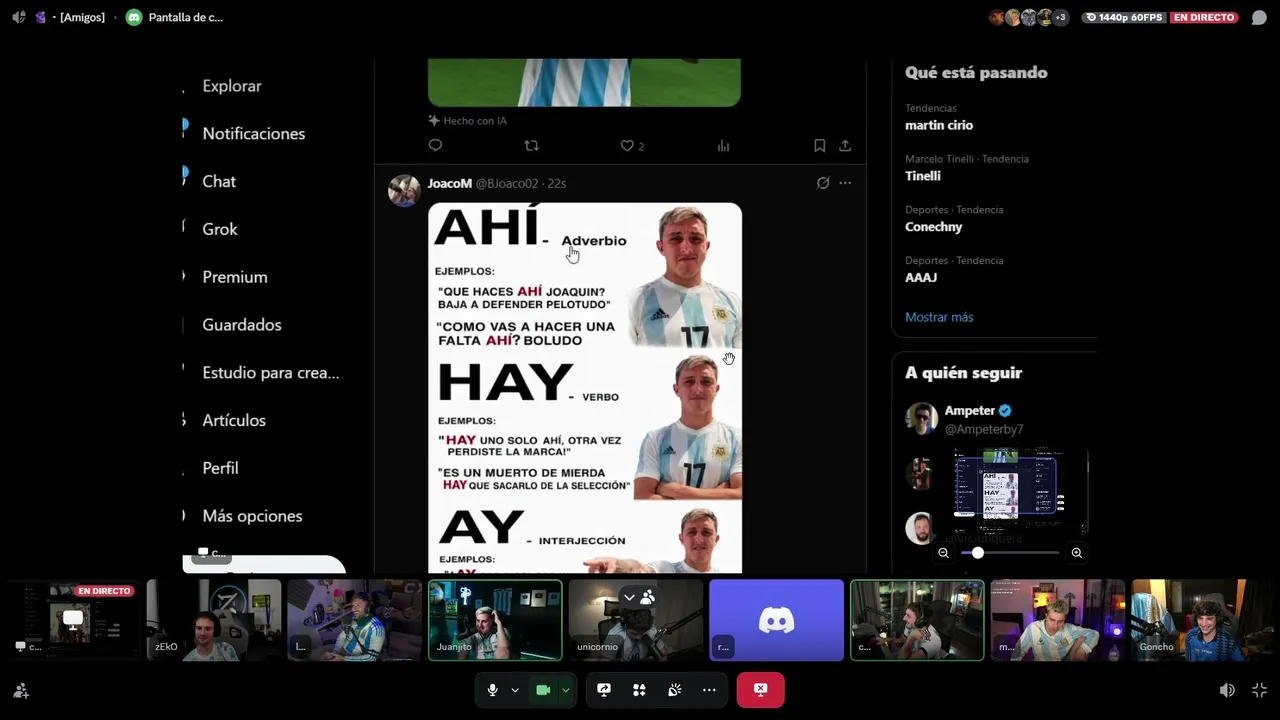Open the Explorar page

click(231, 86)
